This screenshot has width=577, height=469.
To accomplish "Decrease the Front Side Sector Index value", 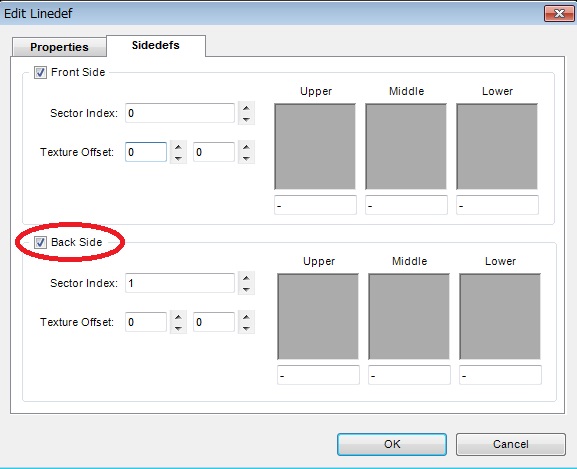I will (246, 119).
